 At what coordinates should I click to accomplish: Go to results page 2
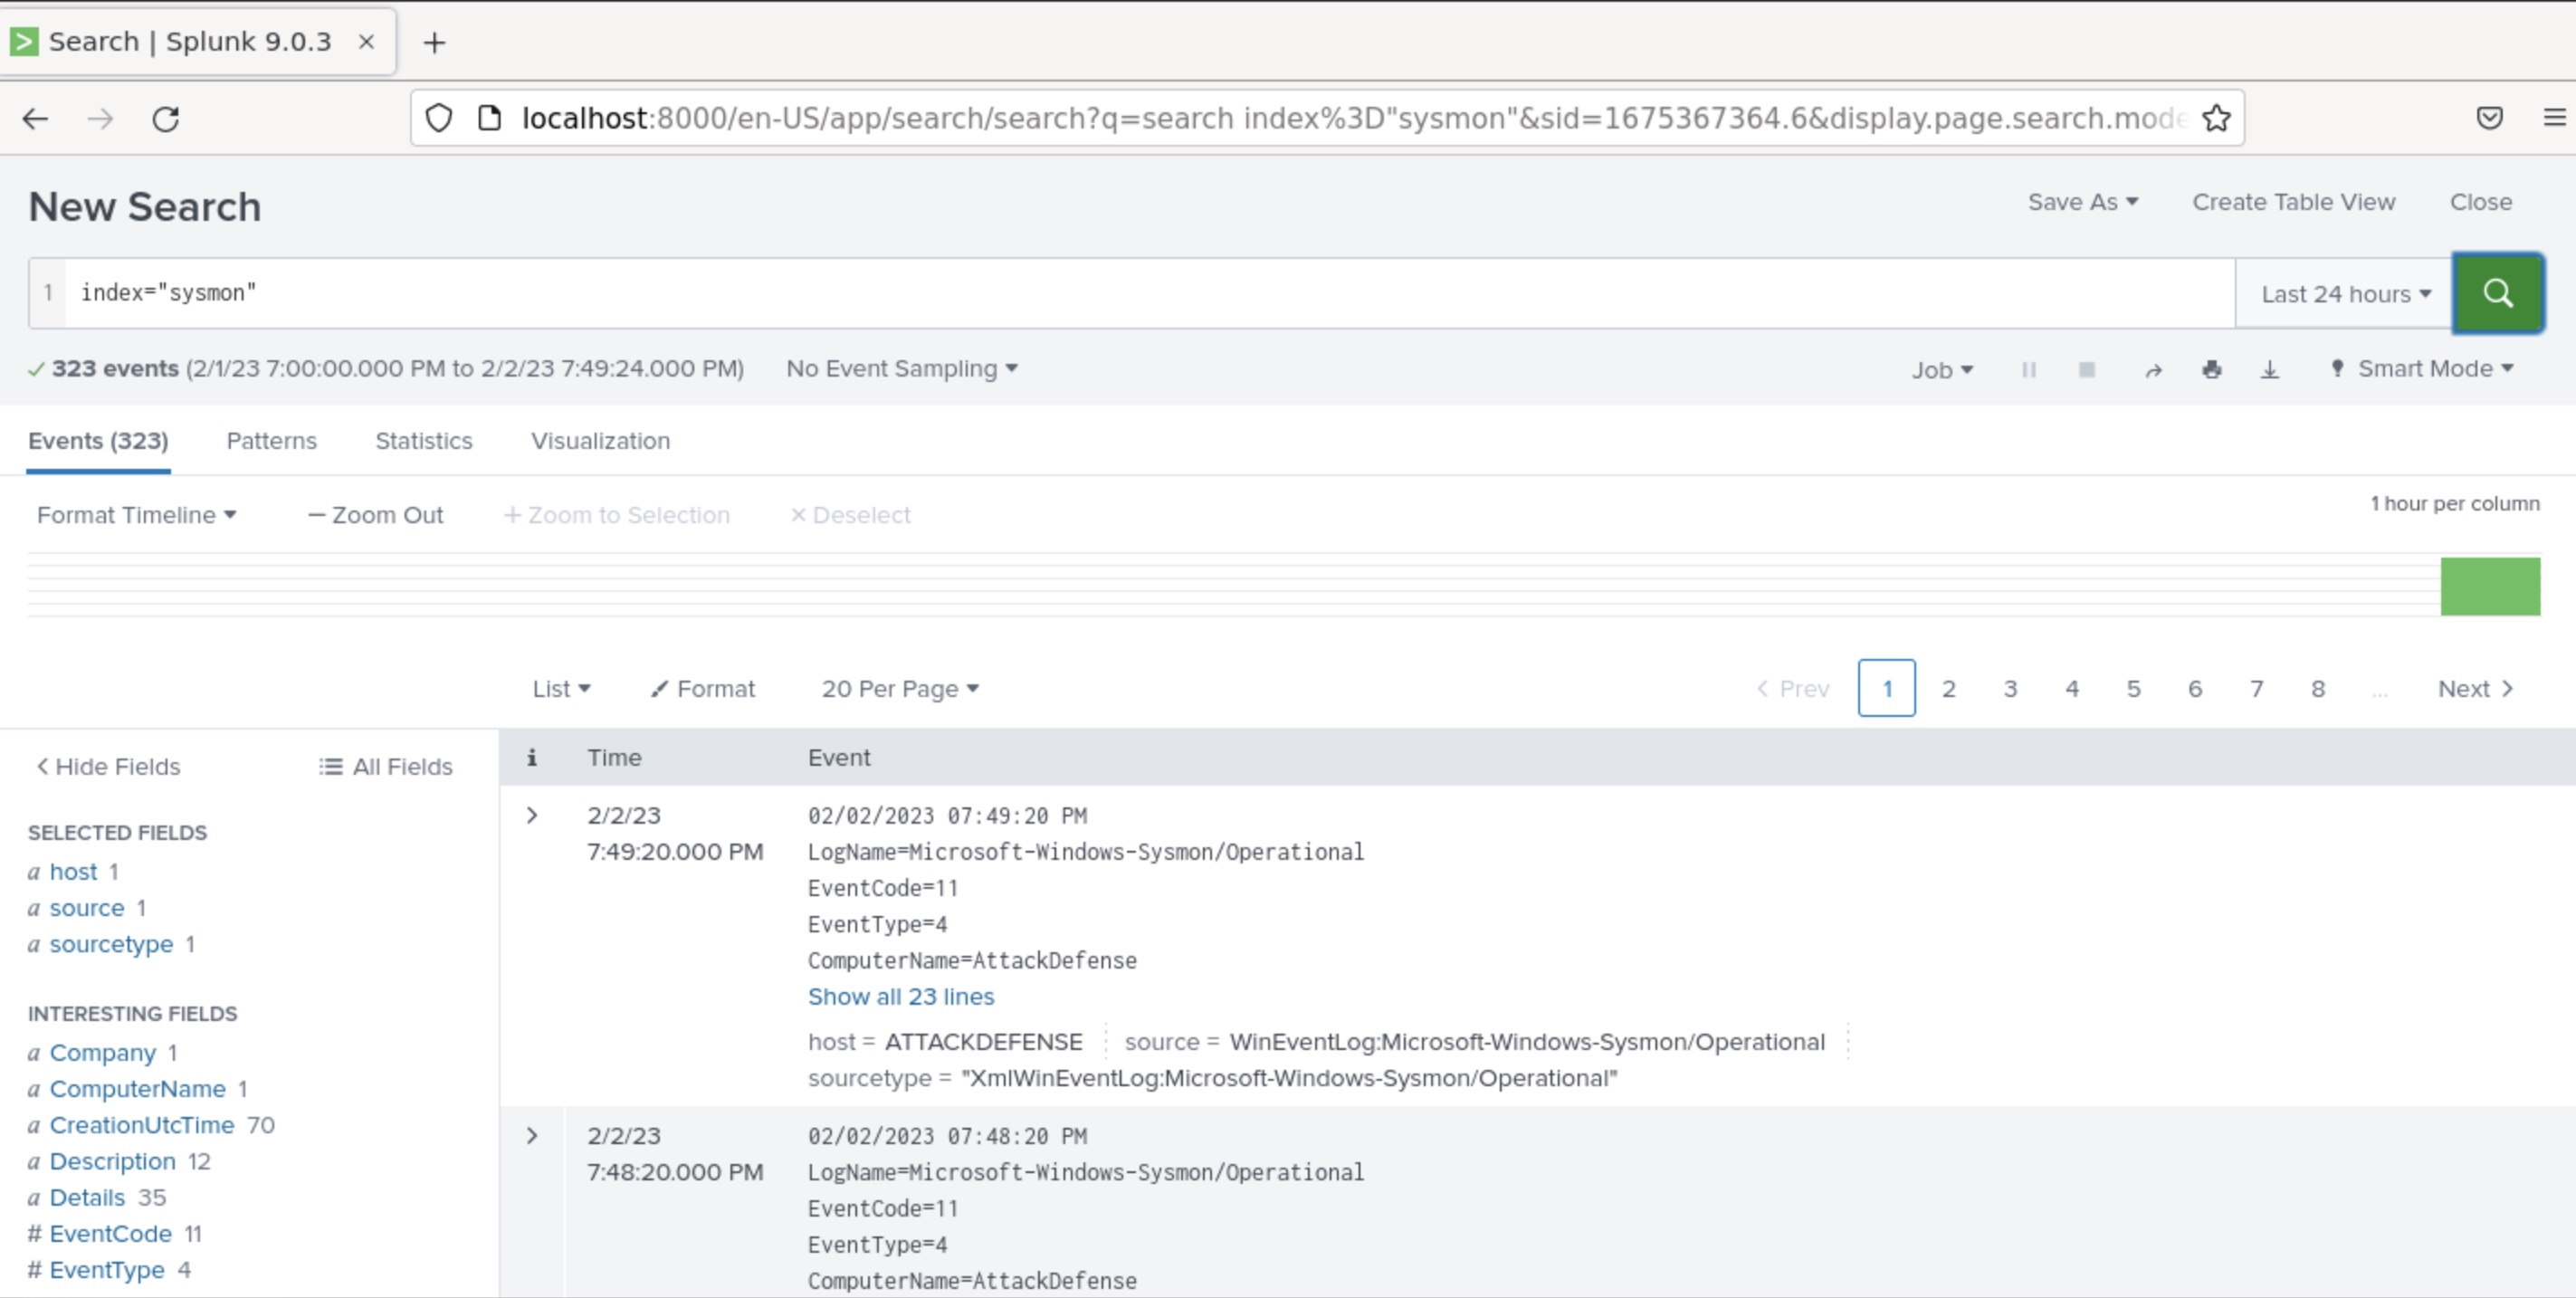point(1948,689)
